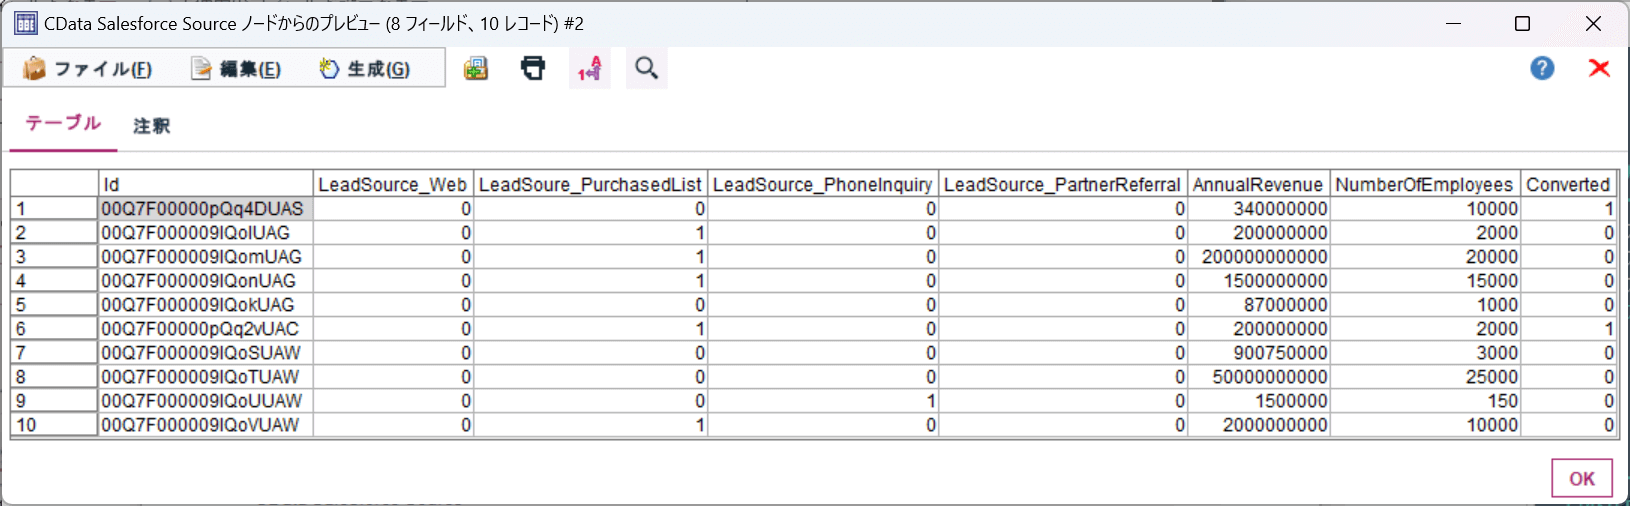This screenshot has height=506, width=1630.
Task: Select cell 00Q7F00000pQq4DUAS
Action: [x=206, y=208]
